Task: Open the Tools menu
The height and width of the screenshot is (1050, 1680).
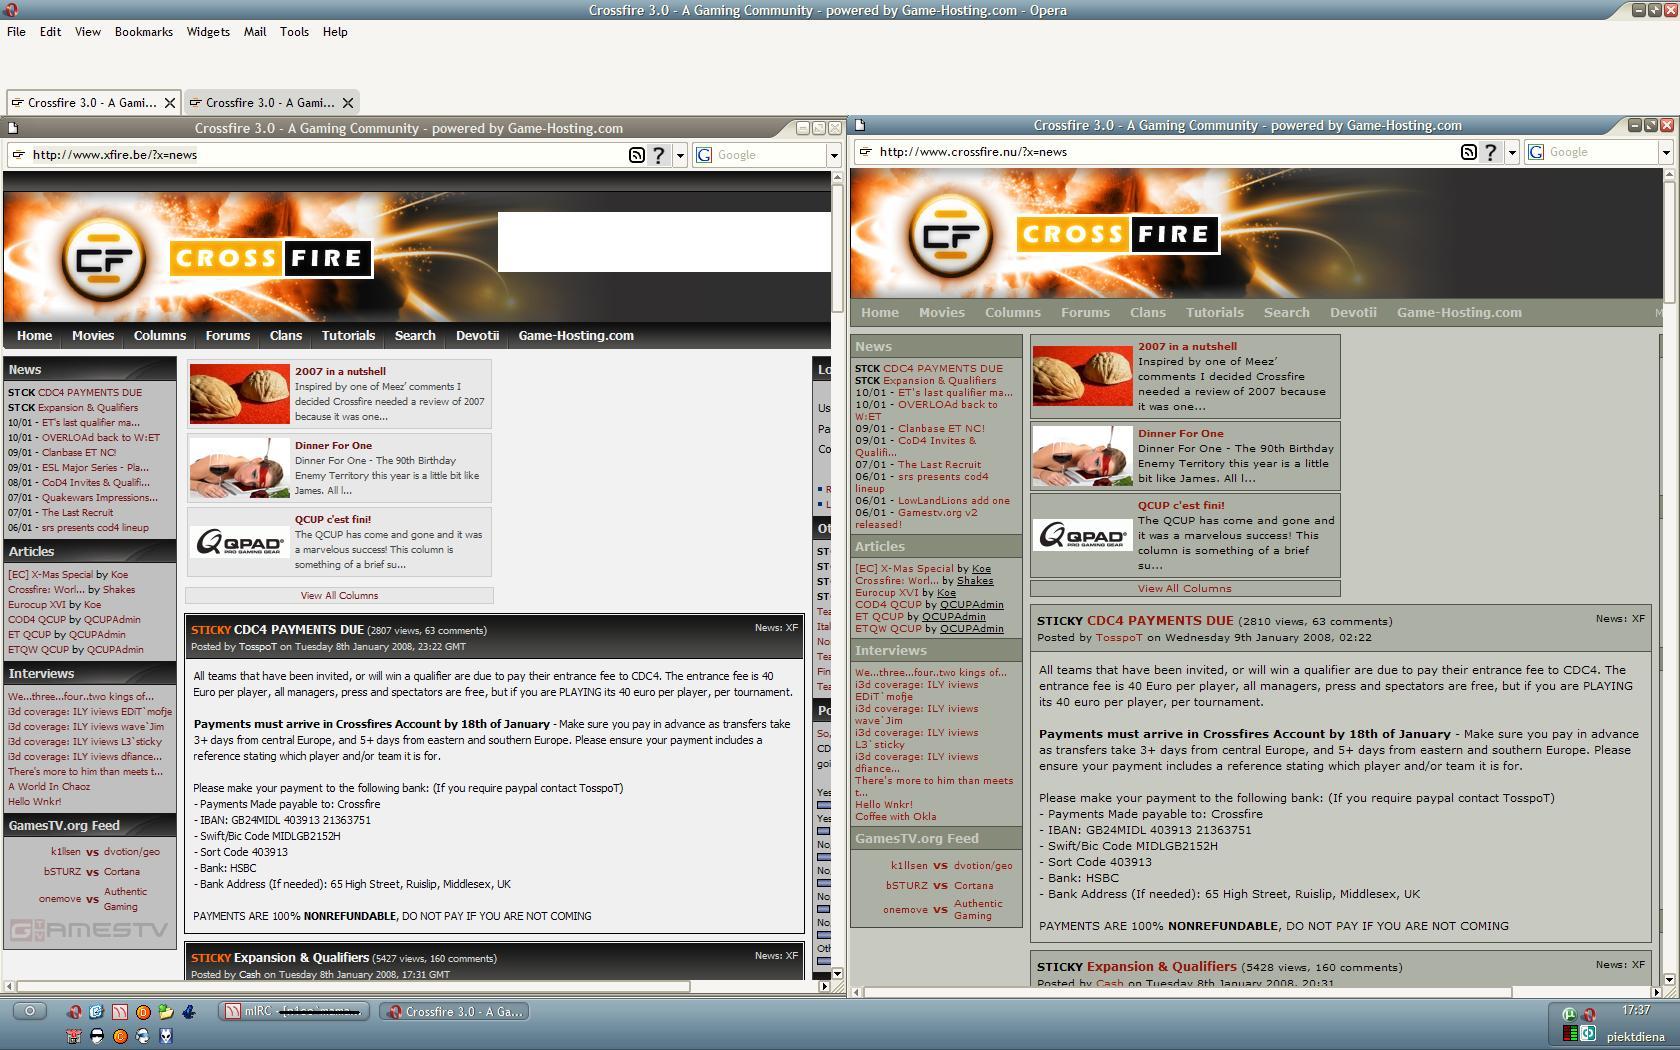Action: tap(294, 32)
